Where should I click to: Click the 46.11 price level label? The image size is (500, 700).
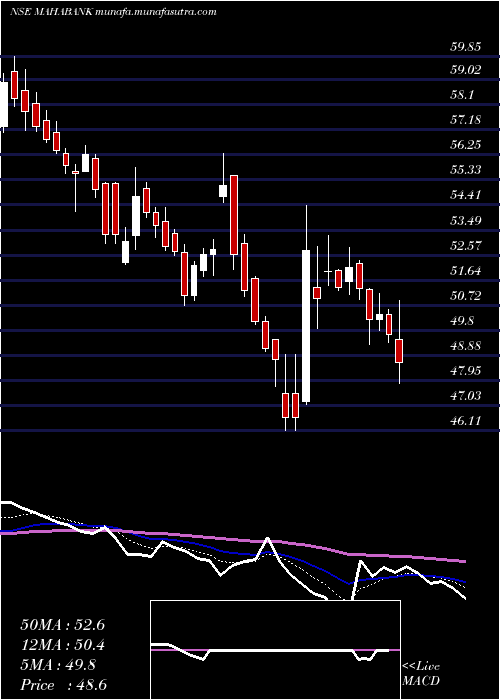(465, 421)
